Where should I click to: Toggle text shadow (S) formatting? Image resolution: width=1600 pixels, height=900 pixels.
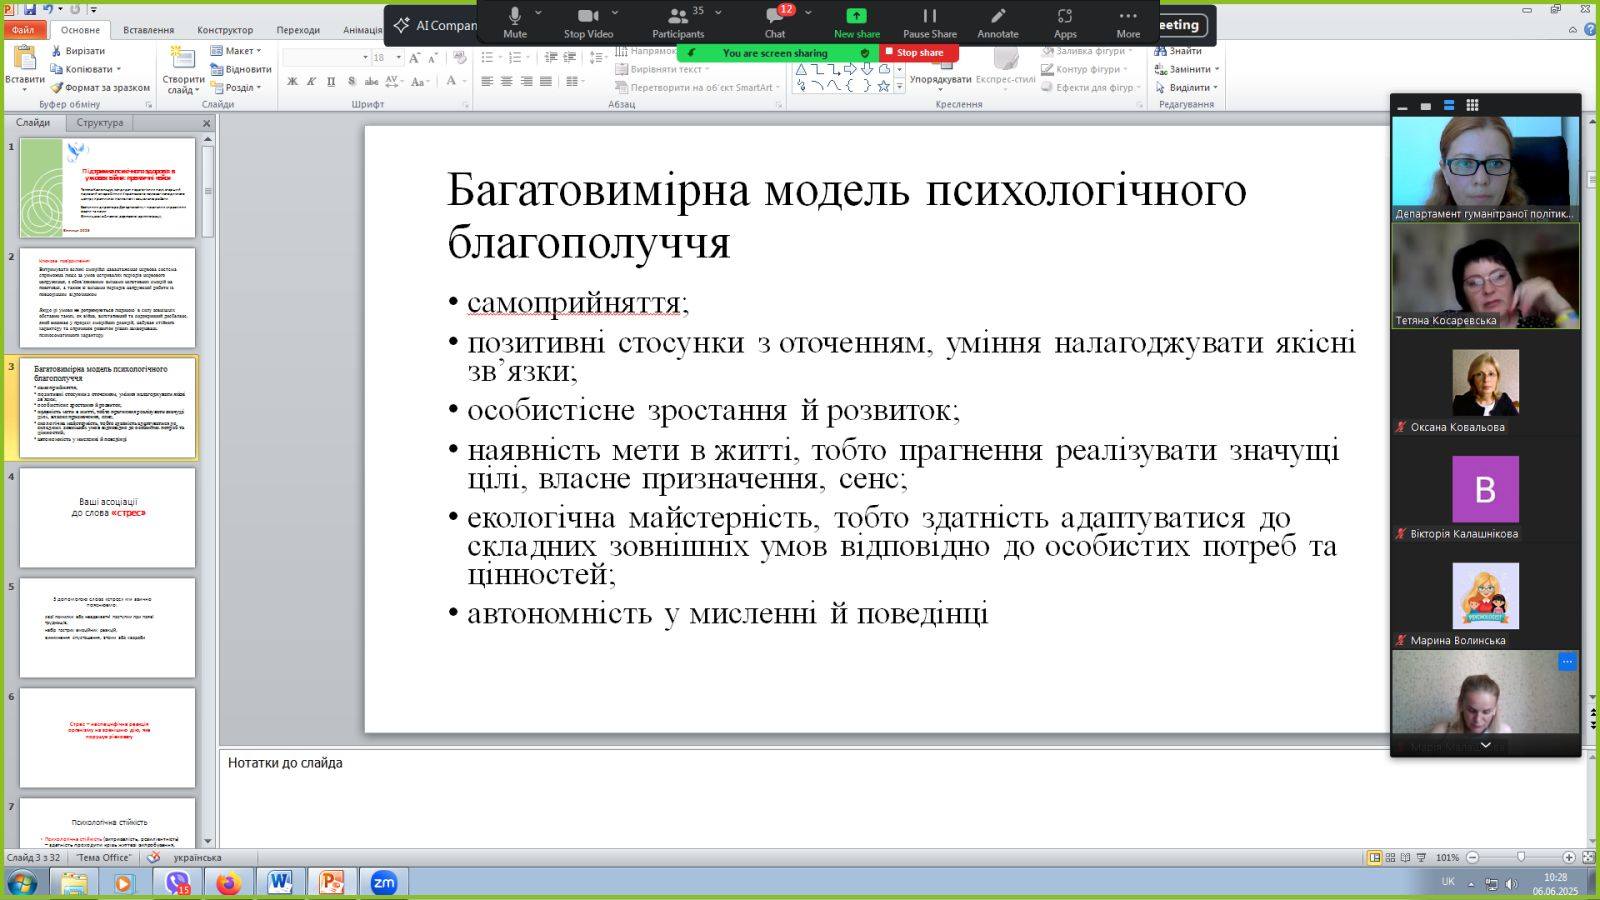351,82
